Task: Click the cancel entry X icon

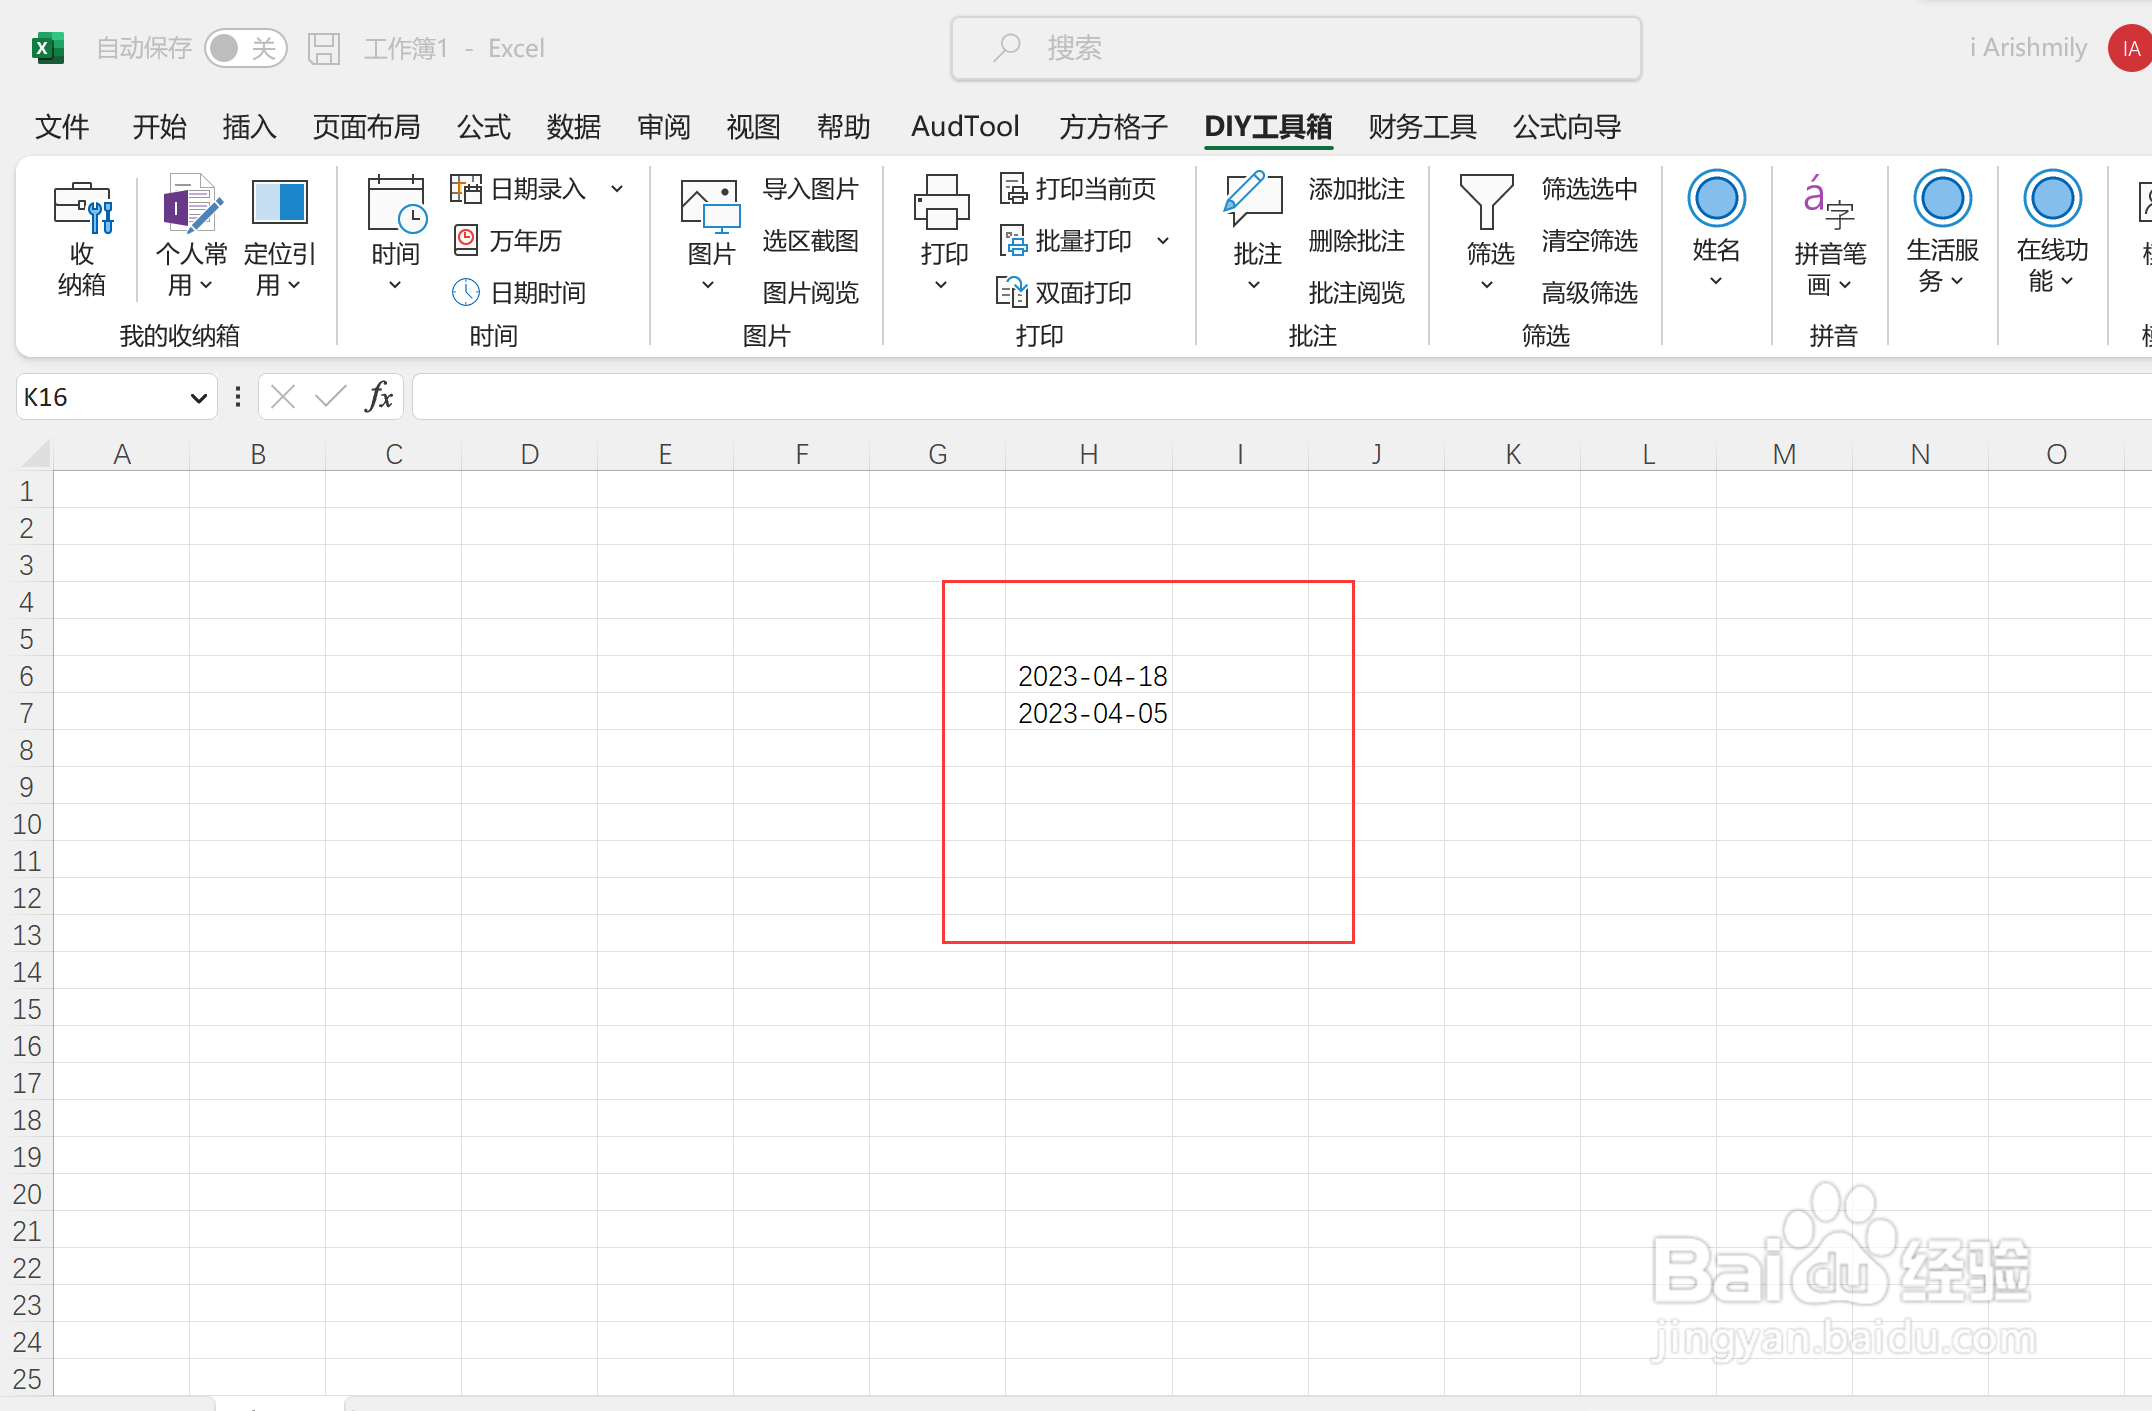Action: click(x=283, y=397)
